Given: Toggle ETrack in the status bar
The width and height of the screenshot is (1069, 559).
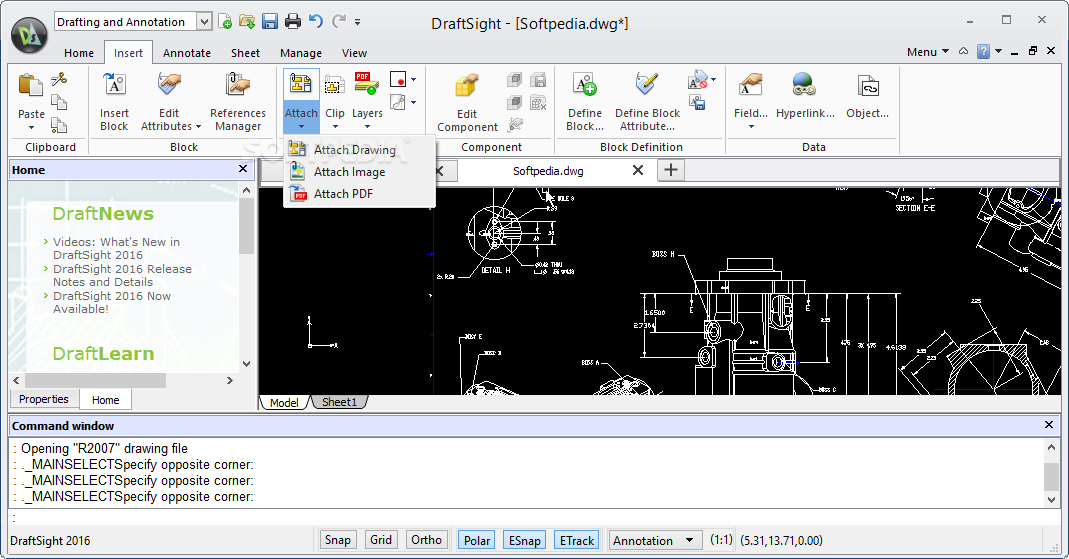Looking at the screenshot, I should [x=577, y=541].
